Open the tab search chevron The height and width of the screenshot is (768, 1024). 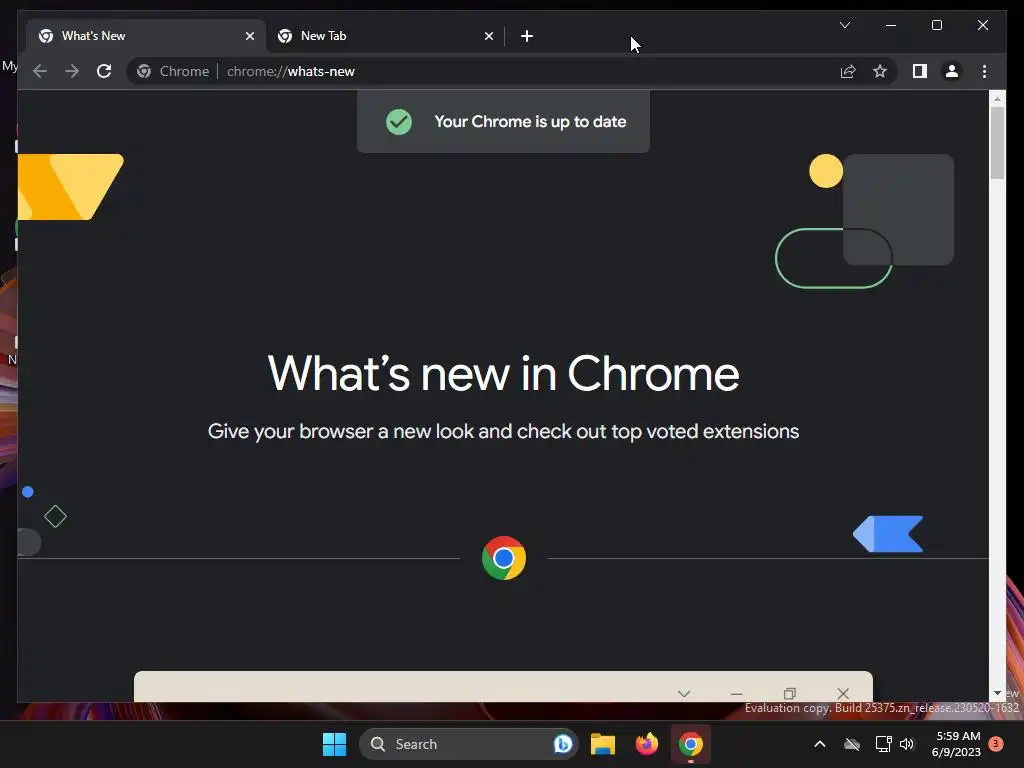pos(844,25)
